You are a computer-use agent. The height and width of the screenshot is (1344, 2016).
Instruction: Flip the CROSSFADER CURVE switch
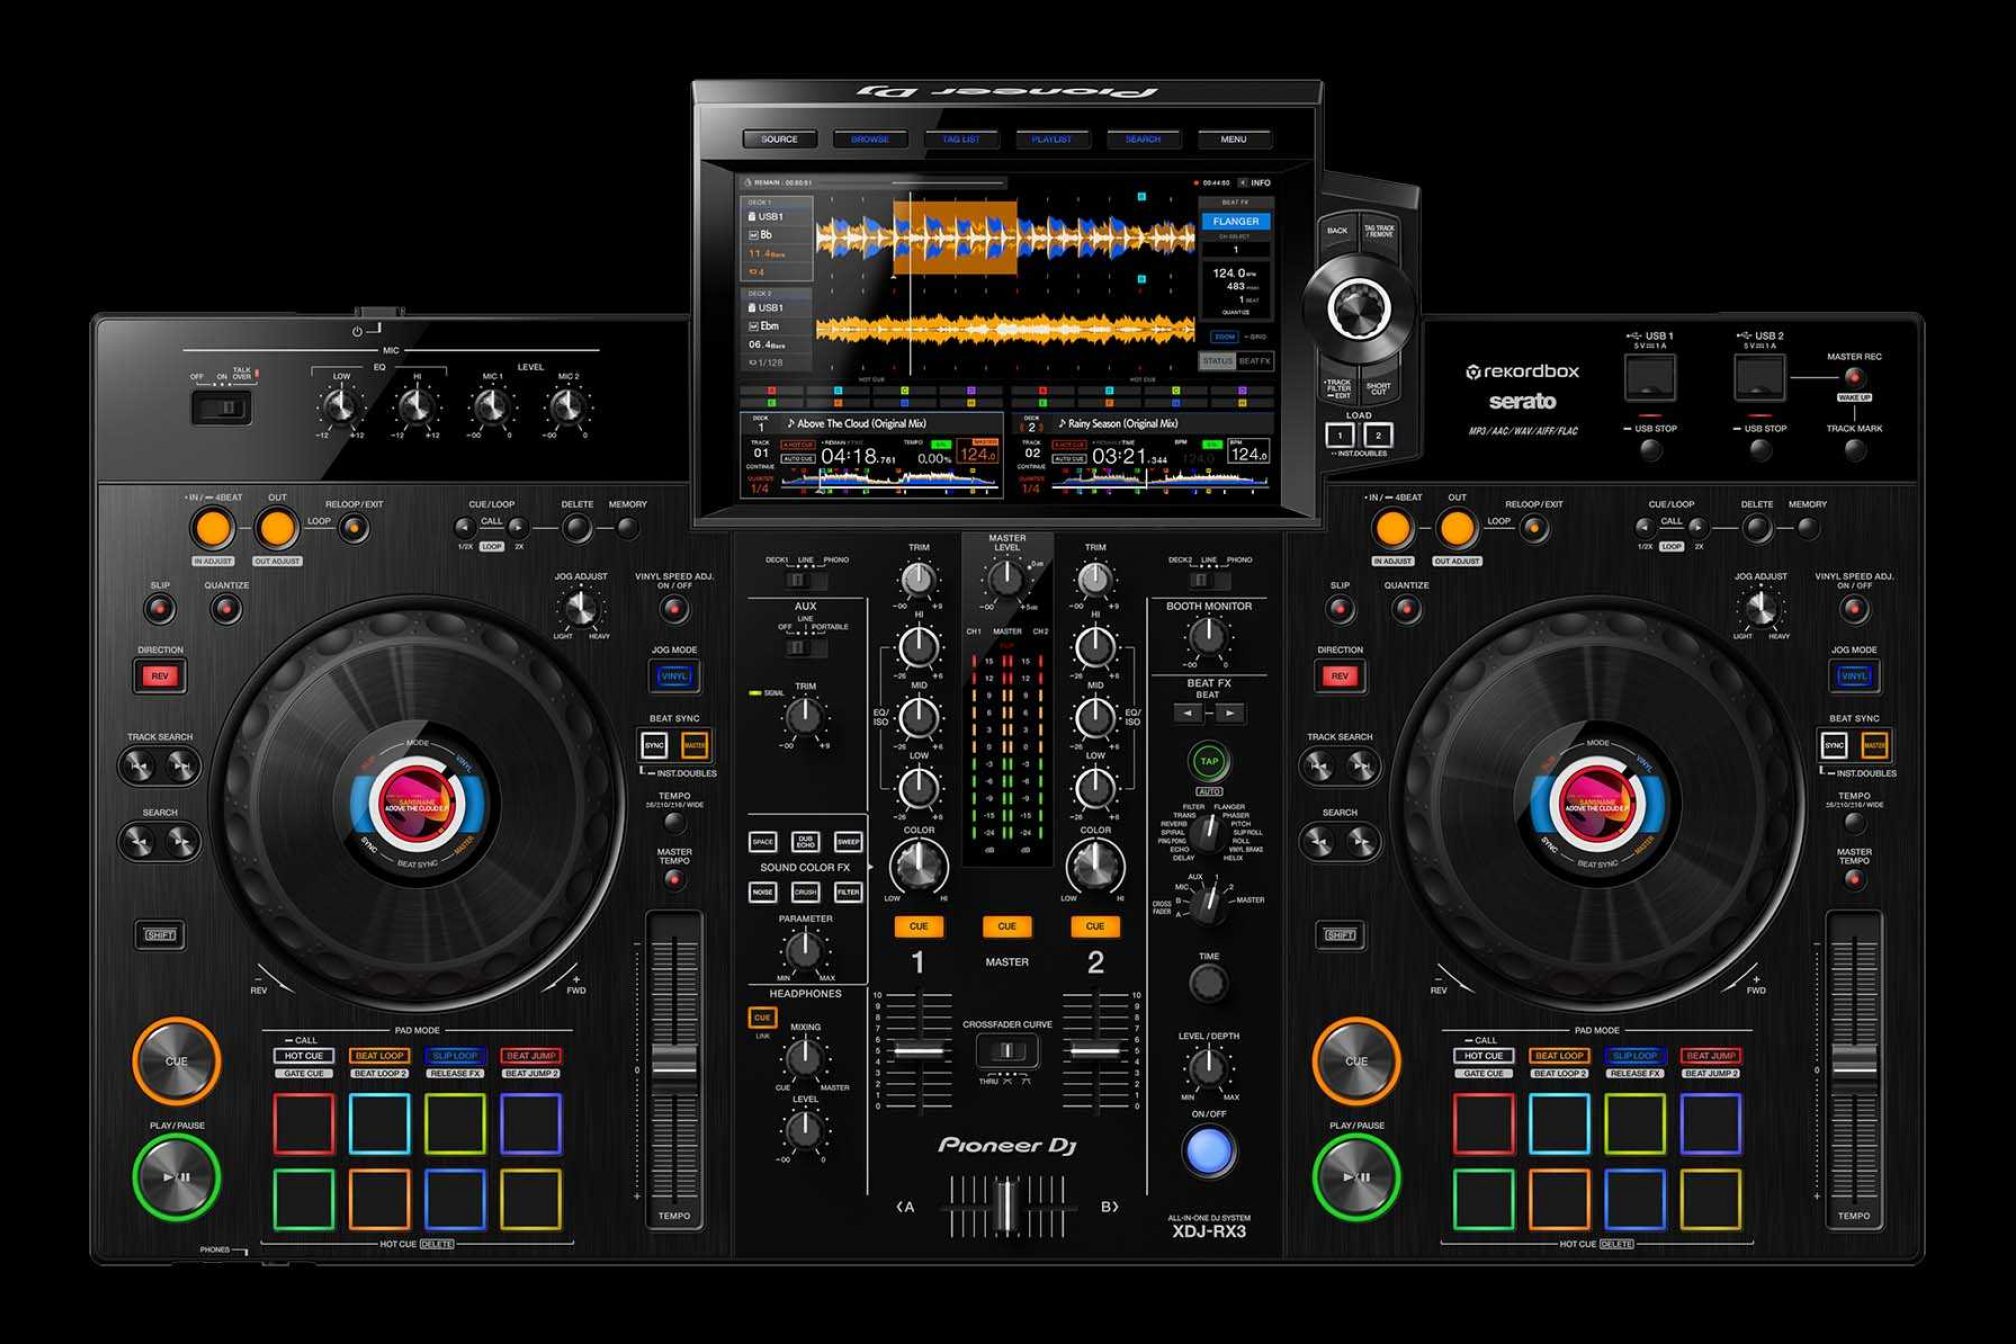point(1007,1051)
